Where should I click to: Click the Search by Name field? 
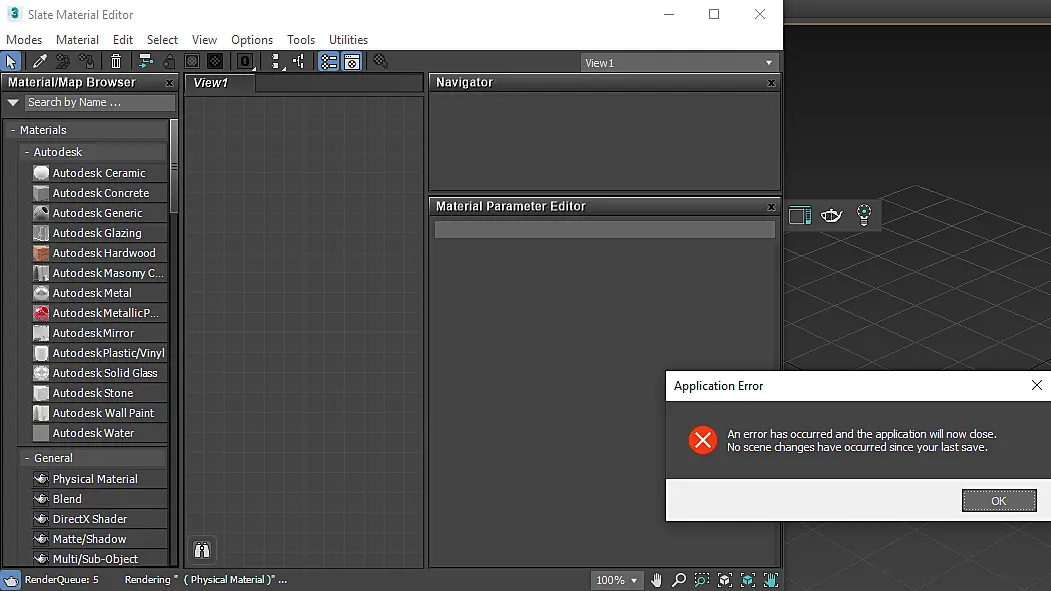point(100,103)
